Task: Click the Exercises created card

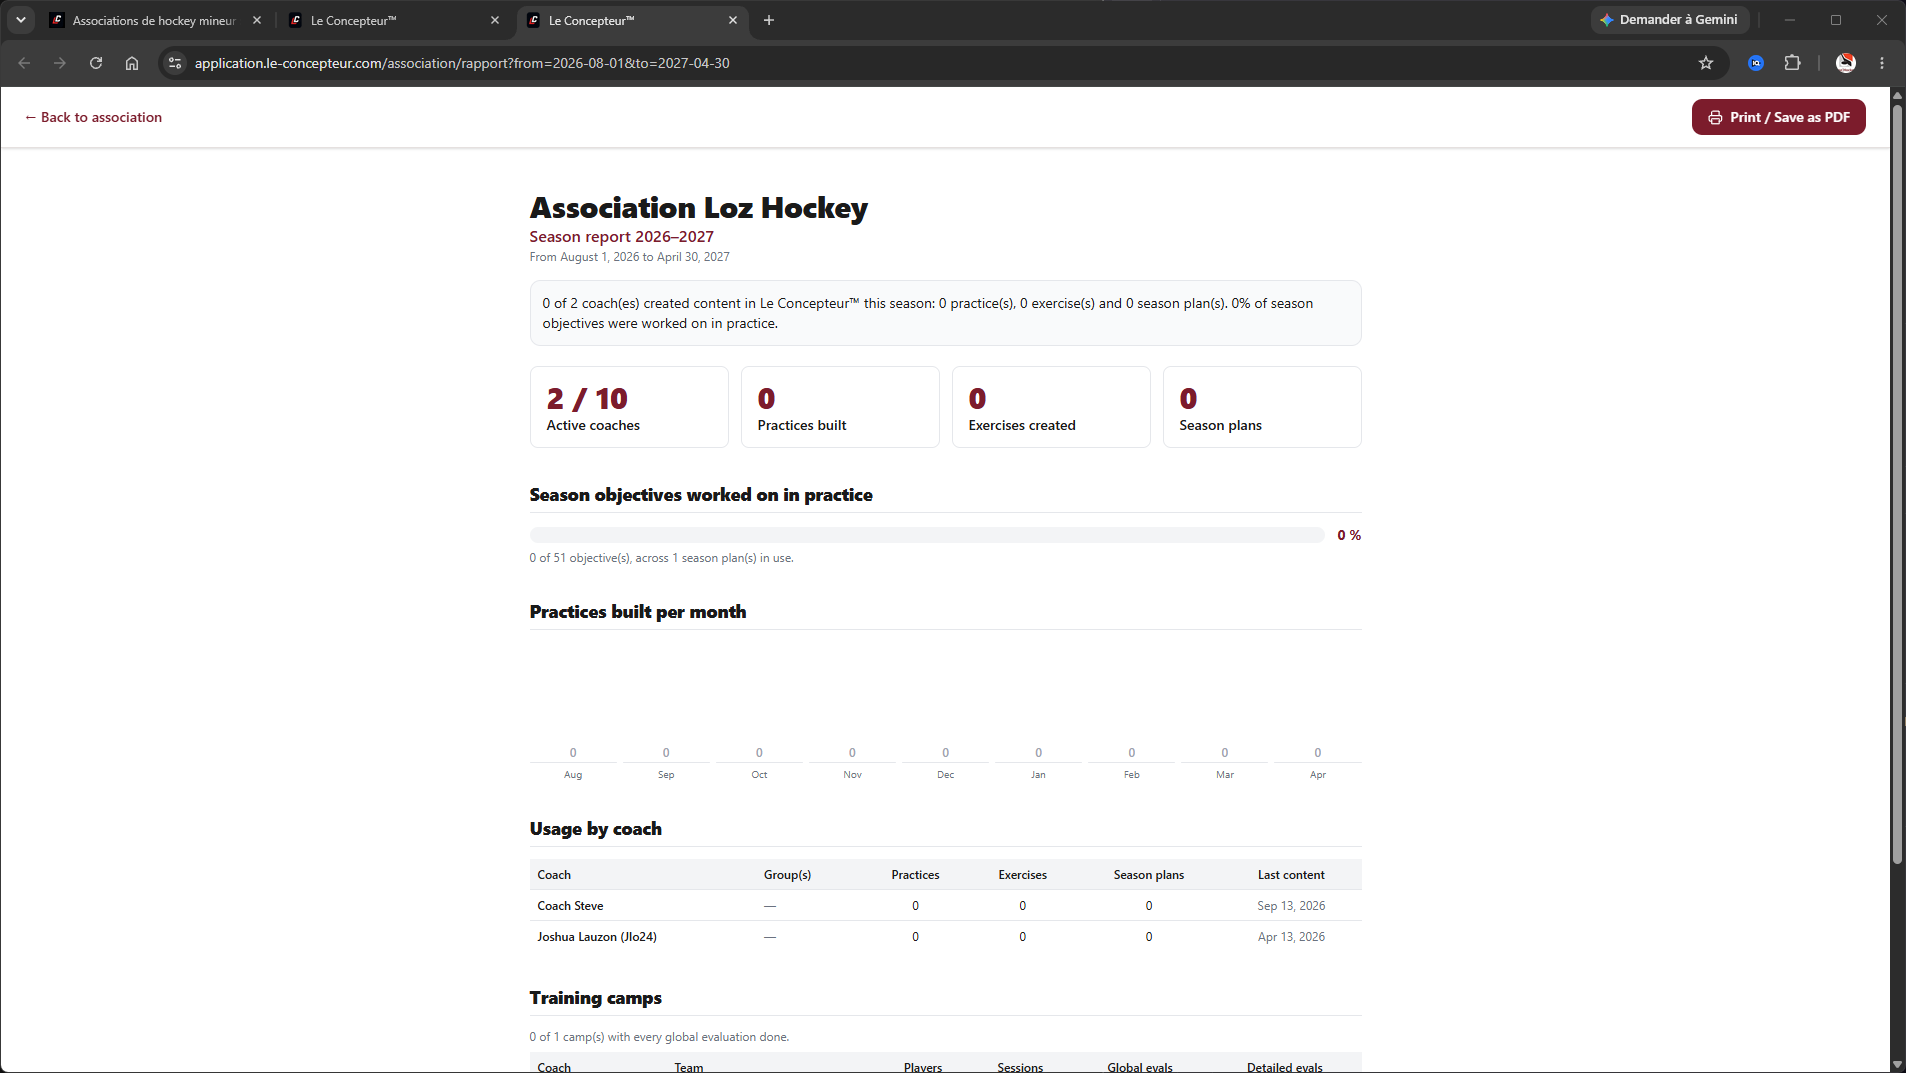Action: 1051,407
